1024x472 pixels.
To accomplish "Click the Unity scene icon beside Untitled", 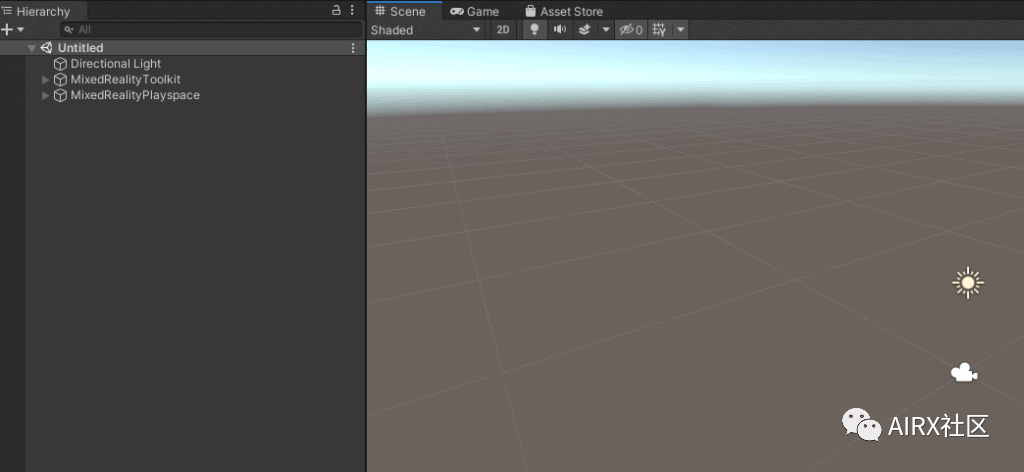I will click(x=46, y=48).
